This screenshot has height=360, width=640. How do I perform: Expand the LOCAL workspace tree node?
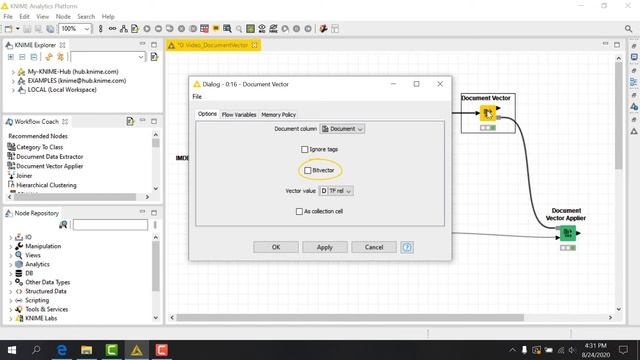(13, 90)
